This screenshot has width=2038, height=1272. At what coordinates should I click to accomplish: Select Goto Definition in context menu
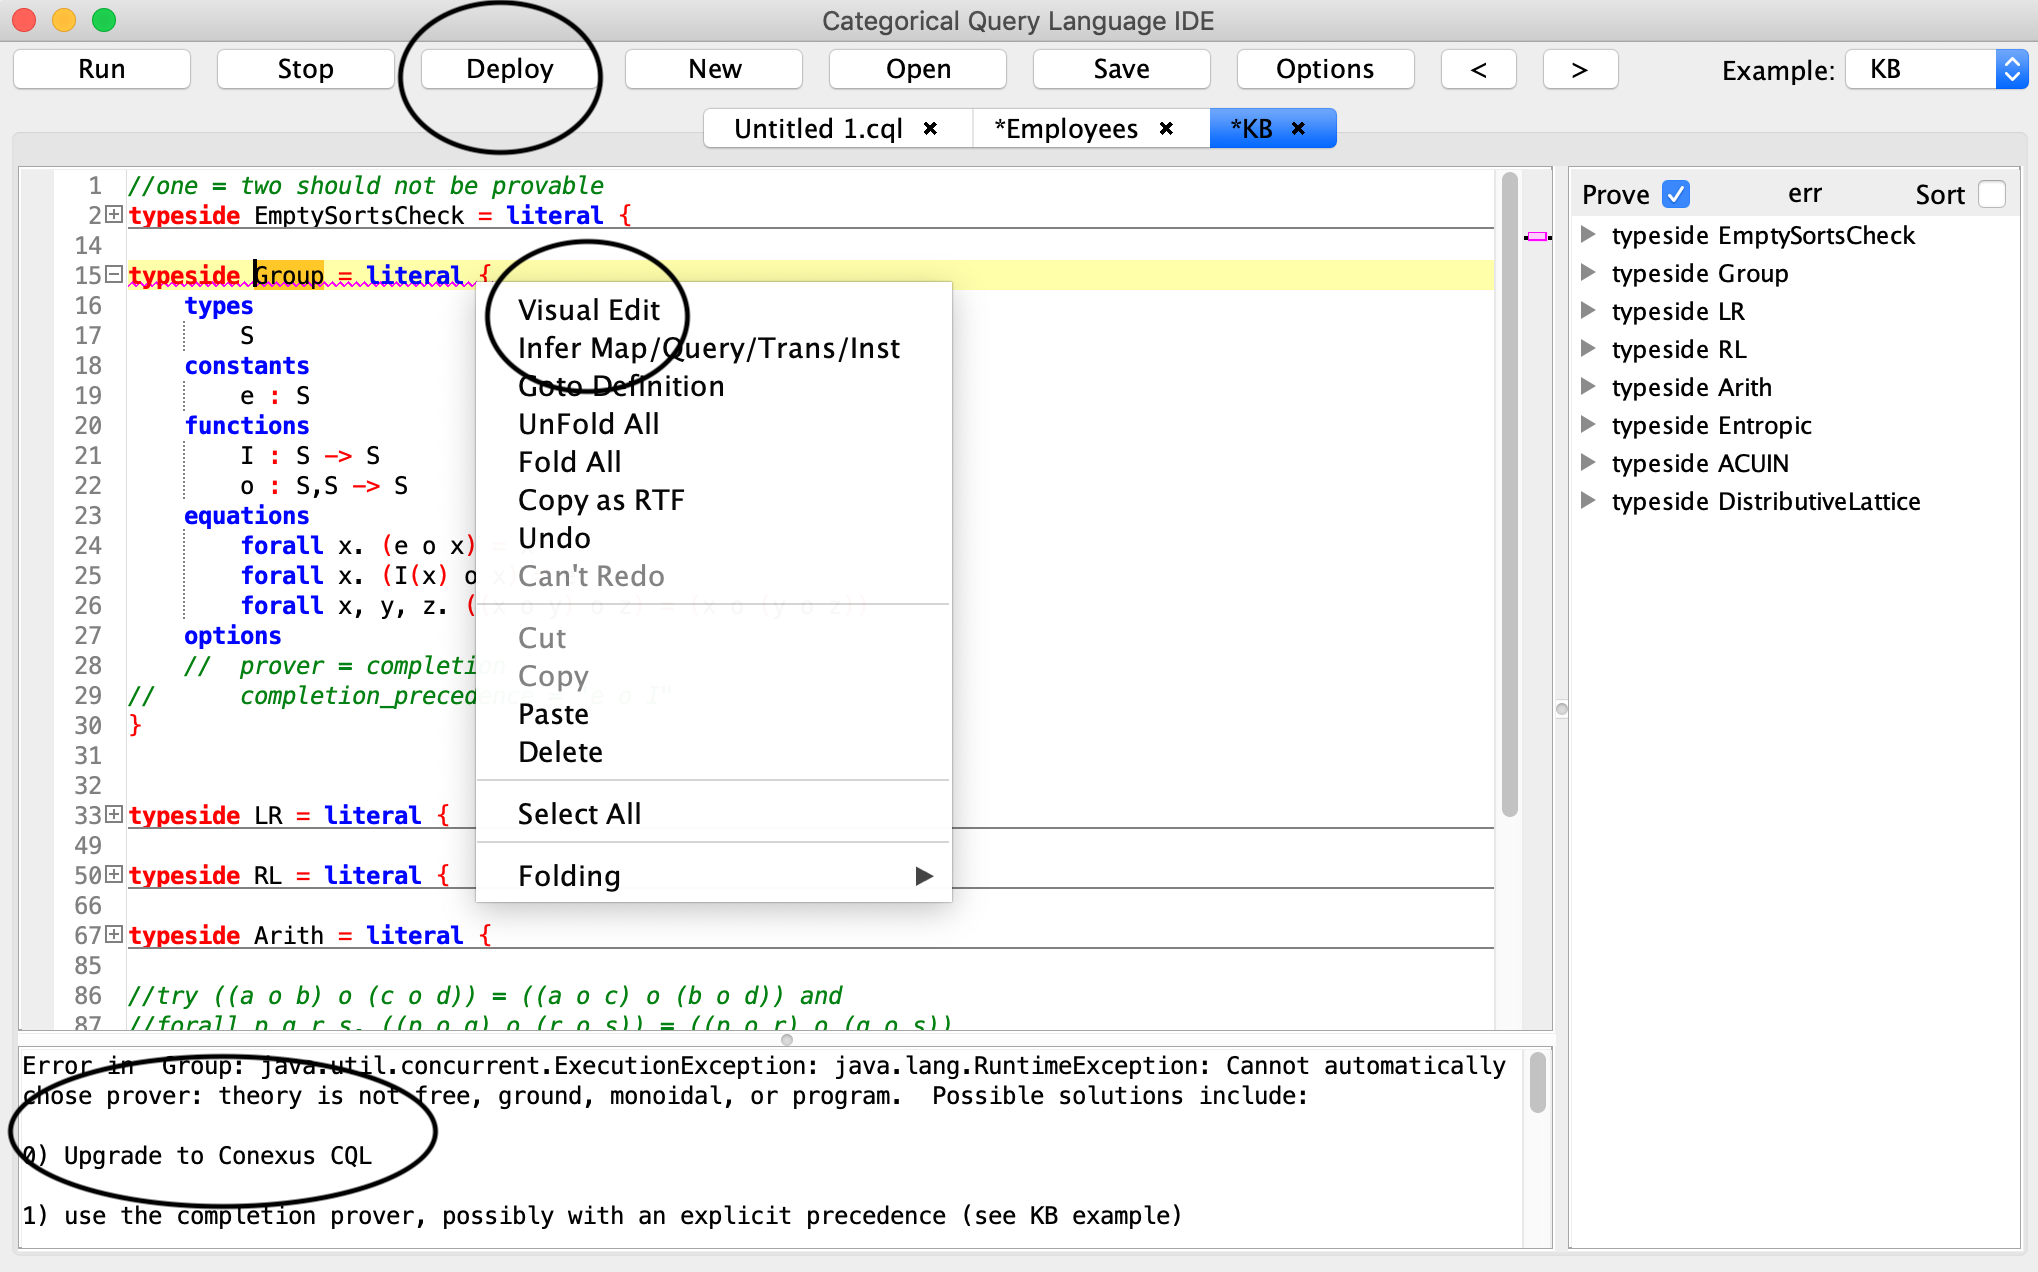[x=714, y=386]
